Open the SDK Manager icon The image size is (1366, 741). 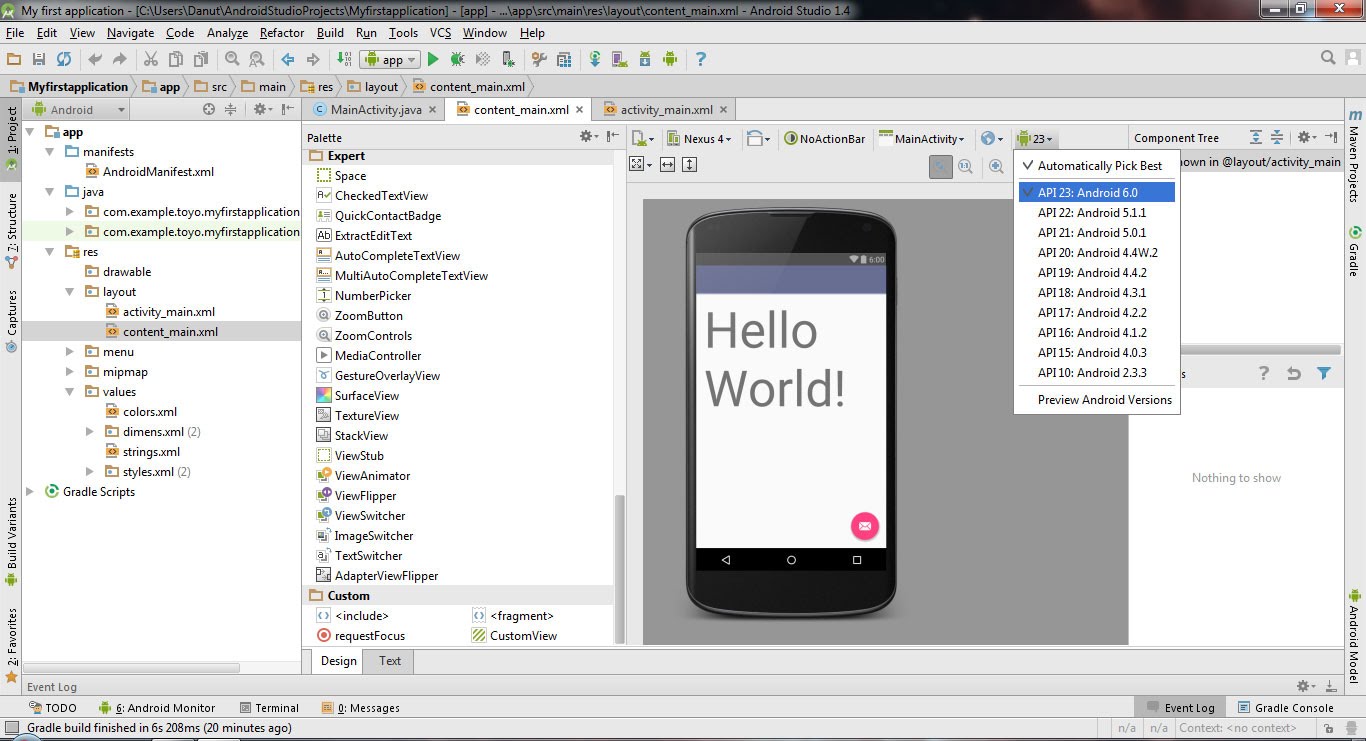[644, 59]
